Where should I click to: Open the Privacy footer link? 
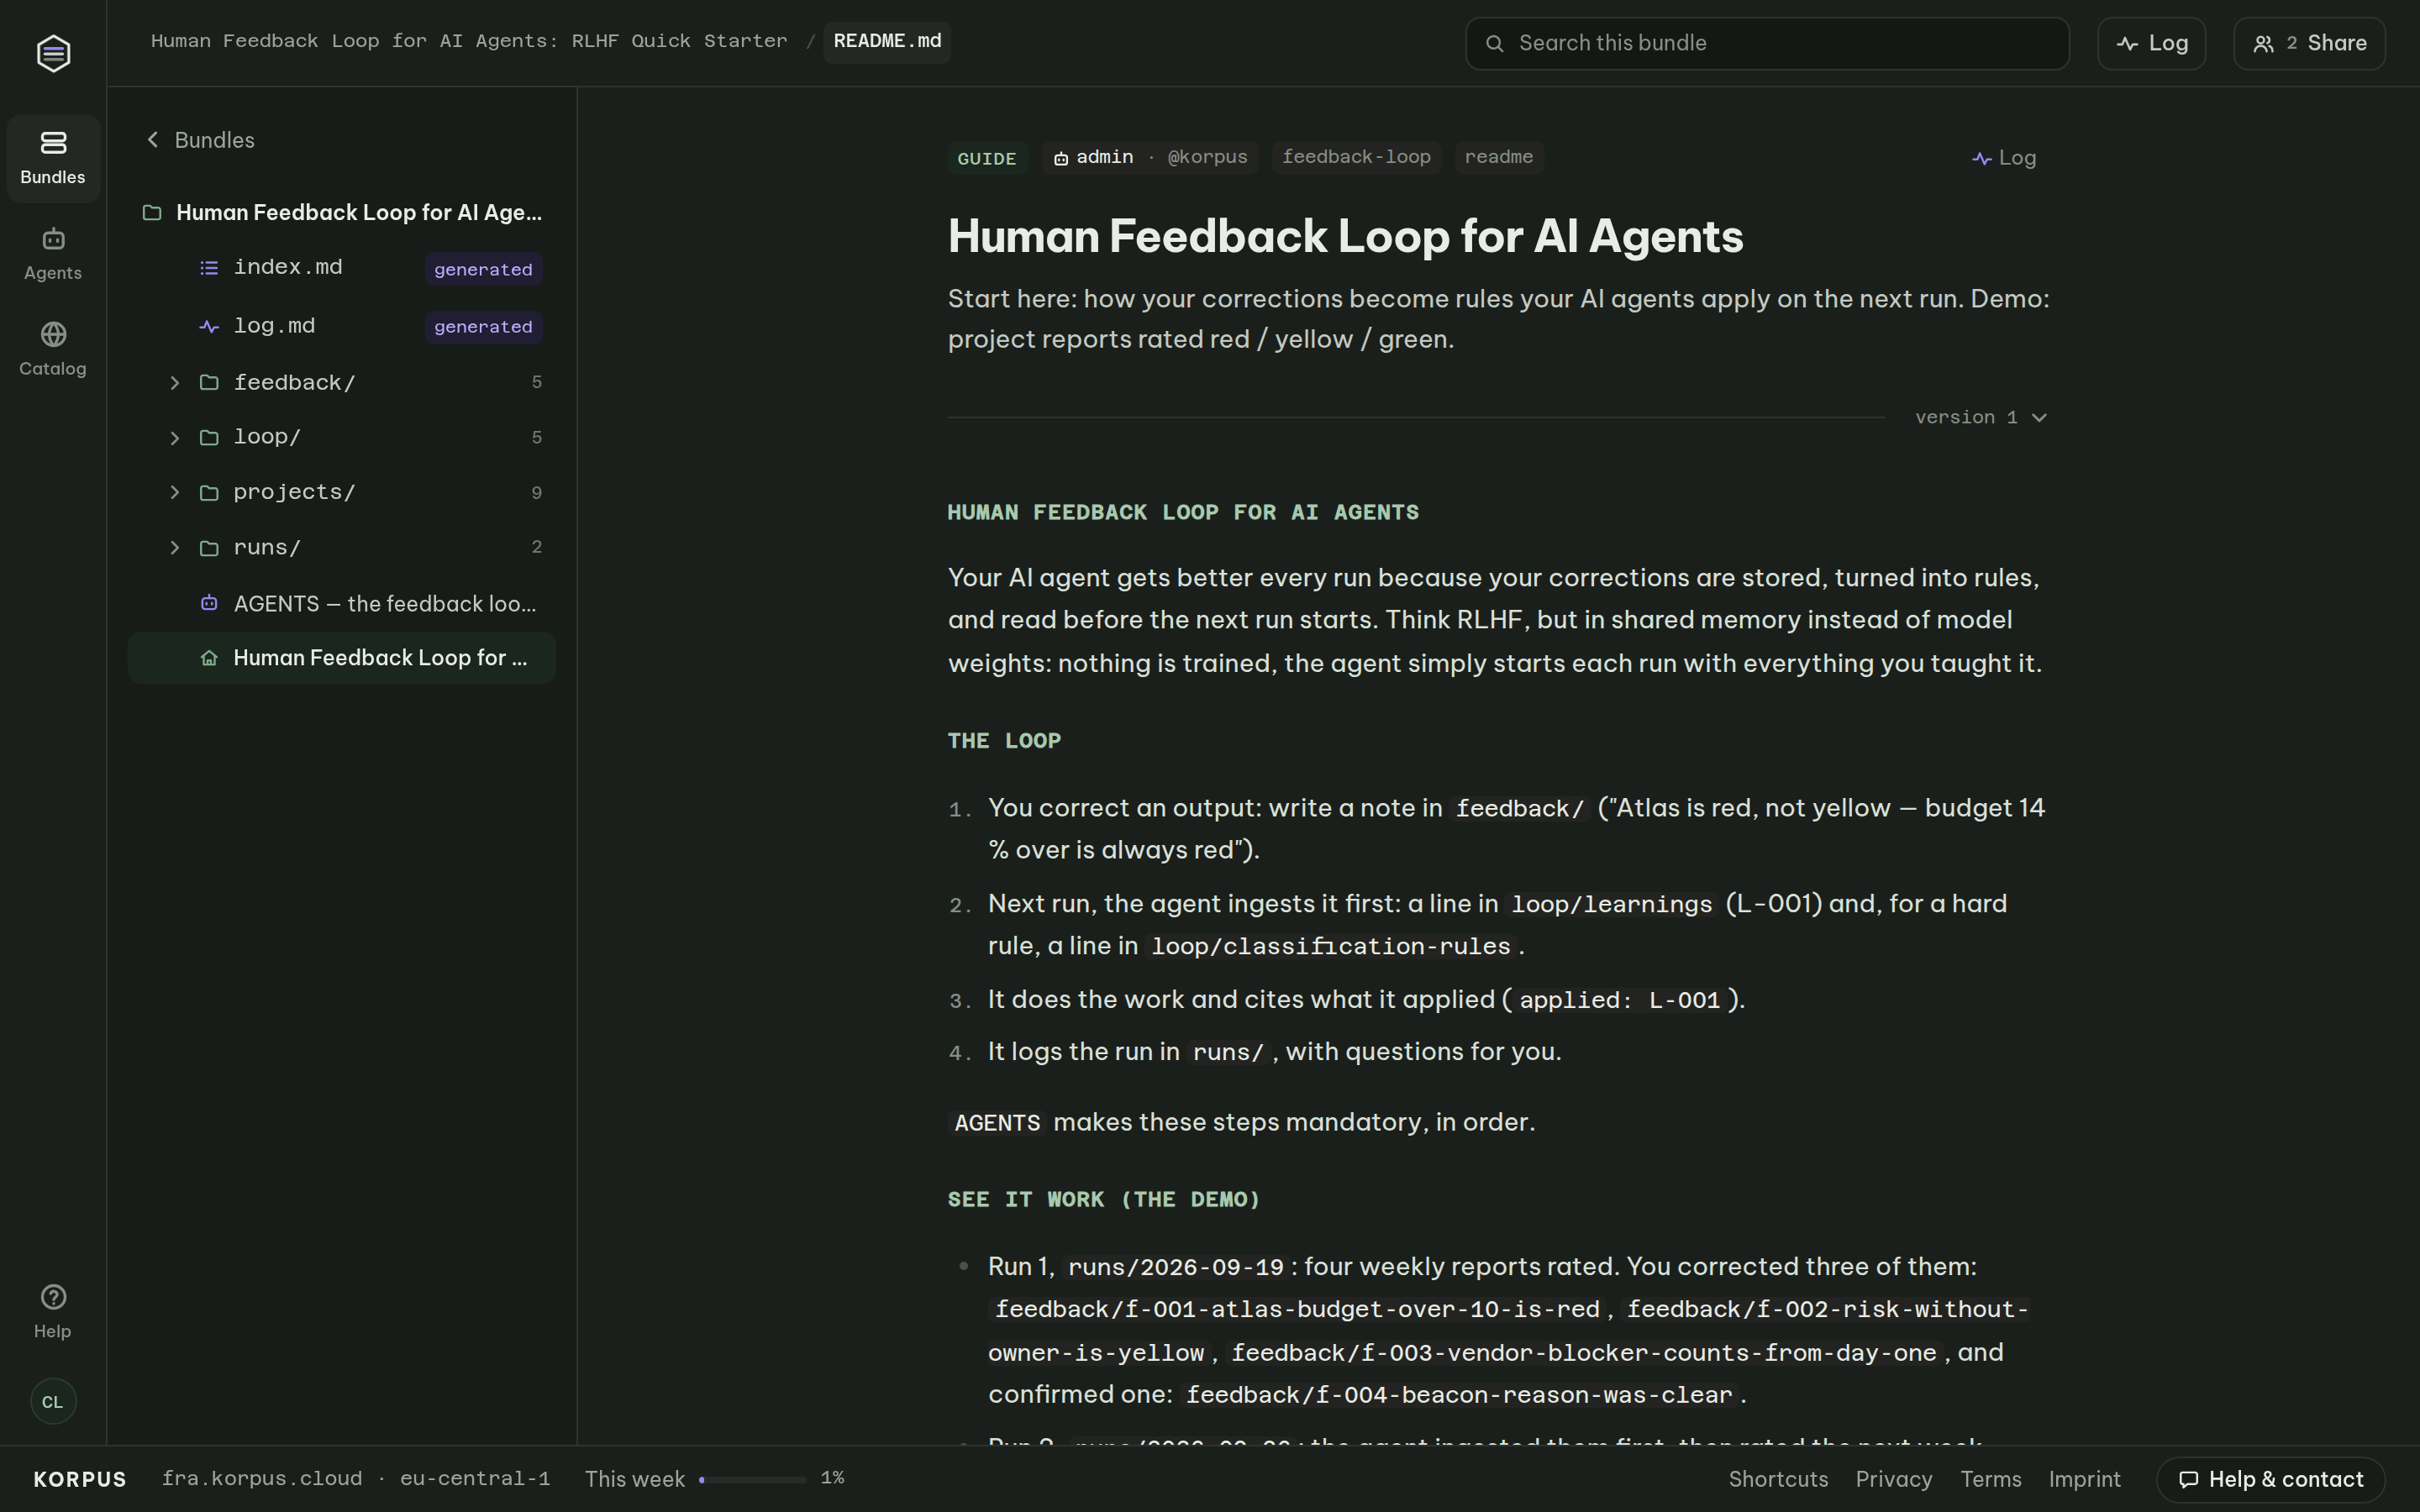pyautogui.click(x=1894, y=1479)
